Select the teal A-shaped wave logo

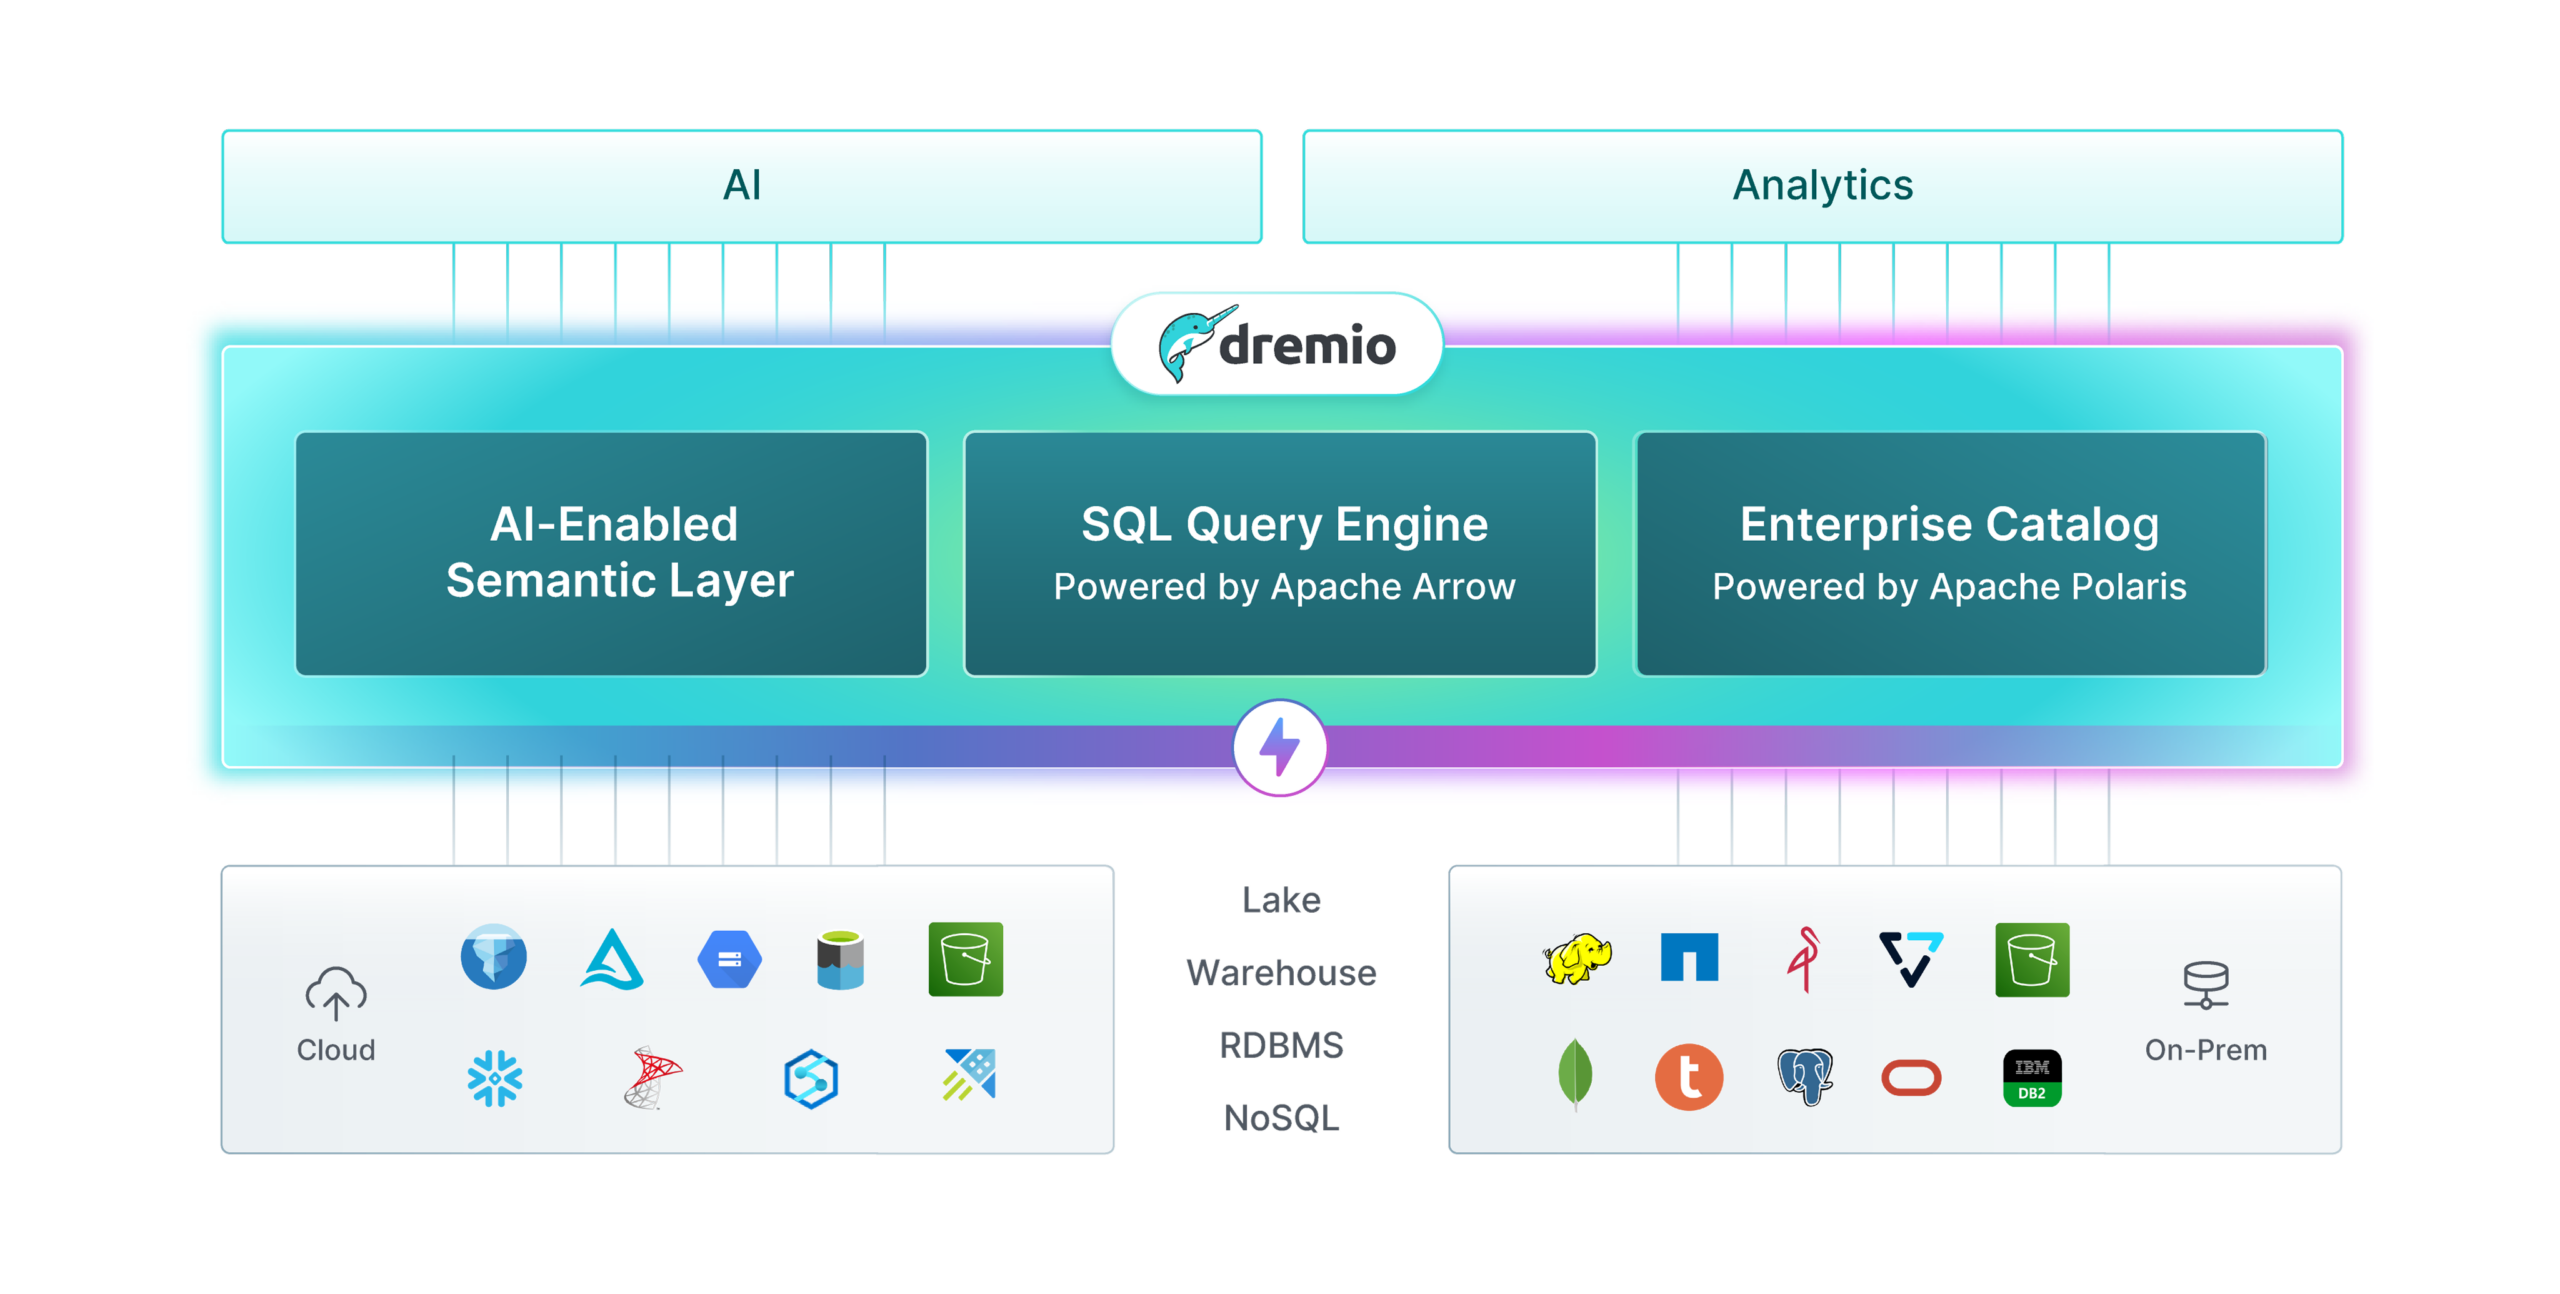click(612, 959)
